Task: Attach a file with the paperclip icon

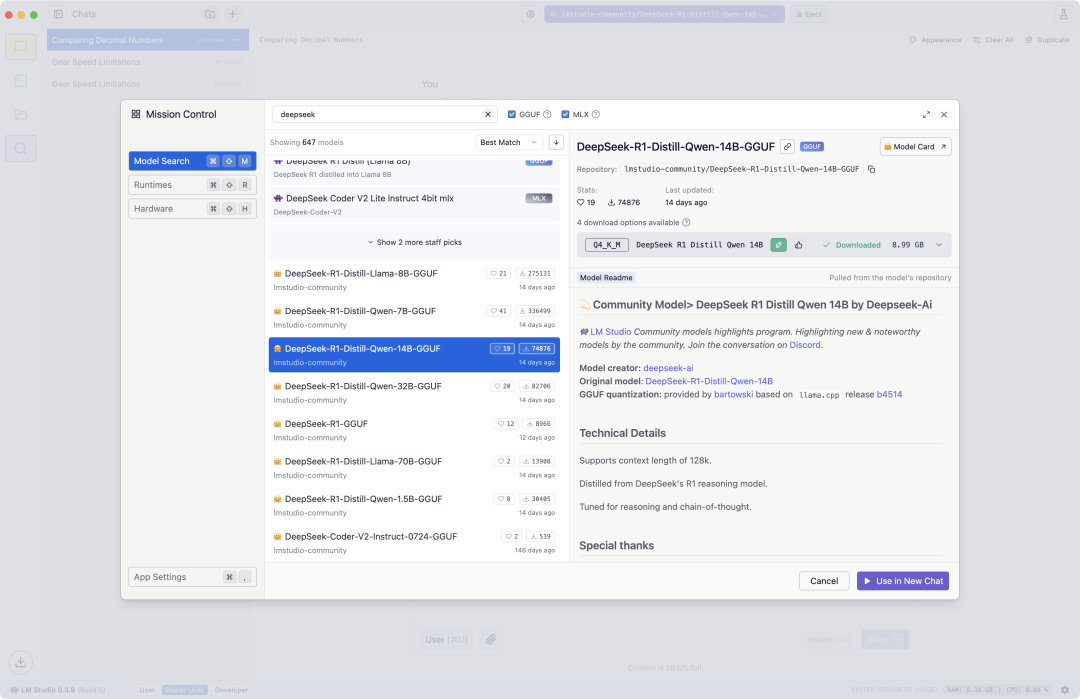Action: tap(490, 640)
